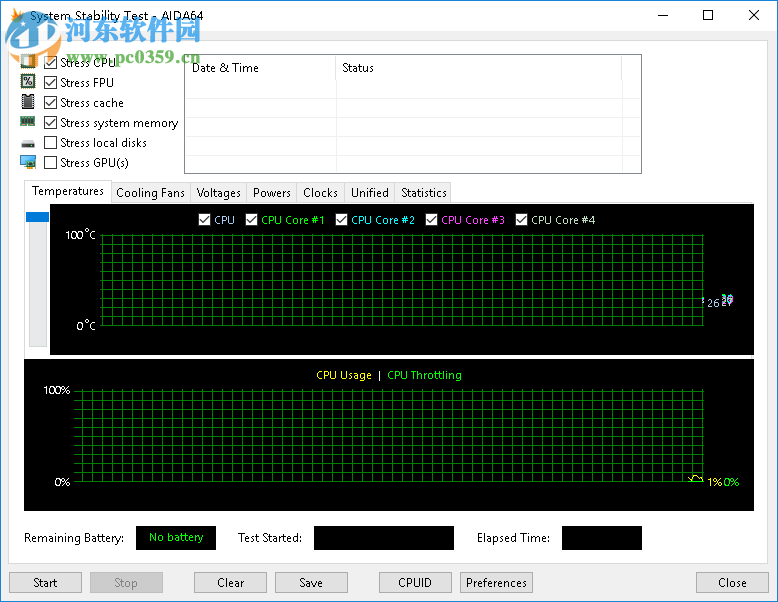Click the local disks drive icon
The image size is (778, 602).
pos(28,143)
